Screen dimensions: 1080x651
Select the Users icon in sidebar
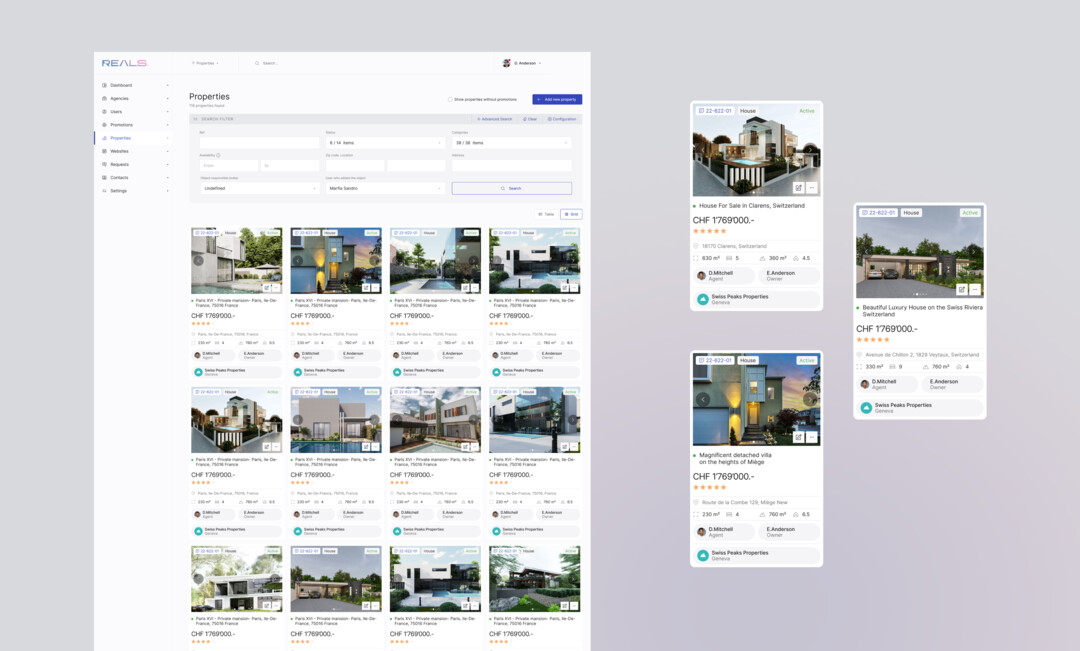[104, 112]
